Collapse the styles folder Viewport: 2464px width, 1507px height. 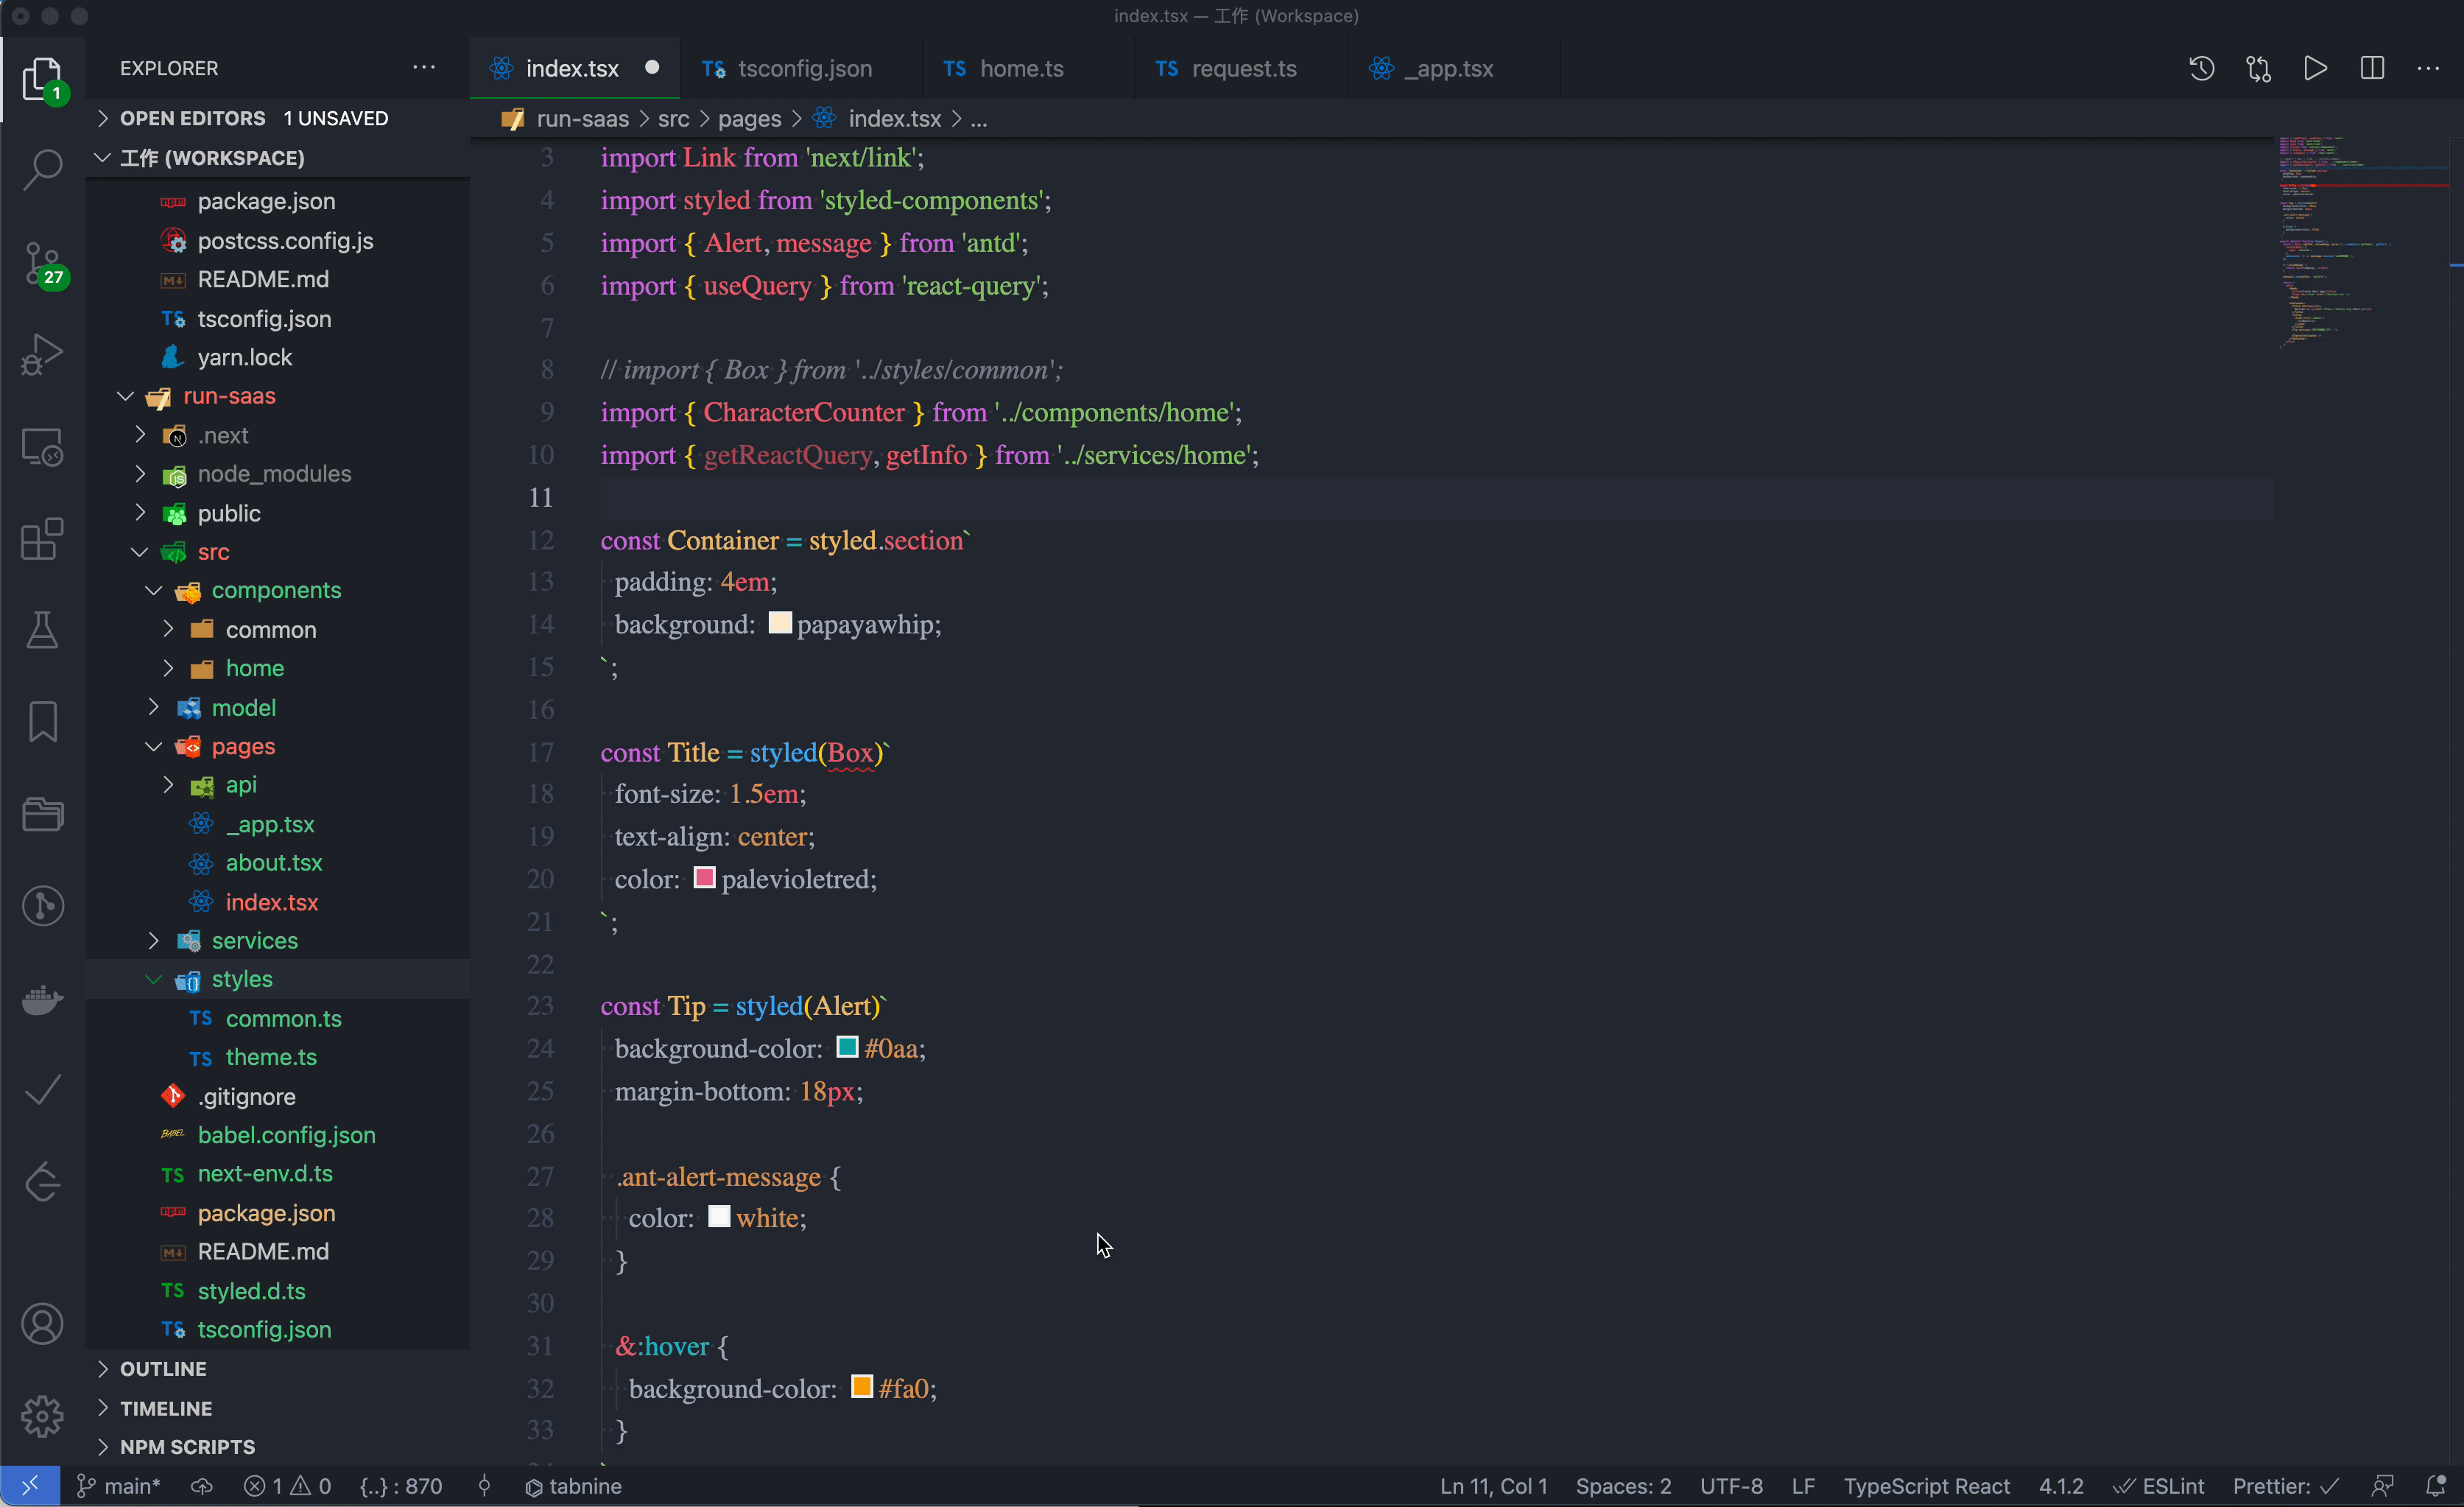pos(242,979)
